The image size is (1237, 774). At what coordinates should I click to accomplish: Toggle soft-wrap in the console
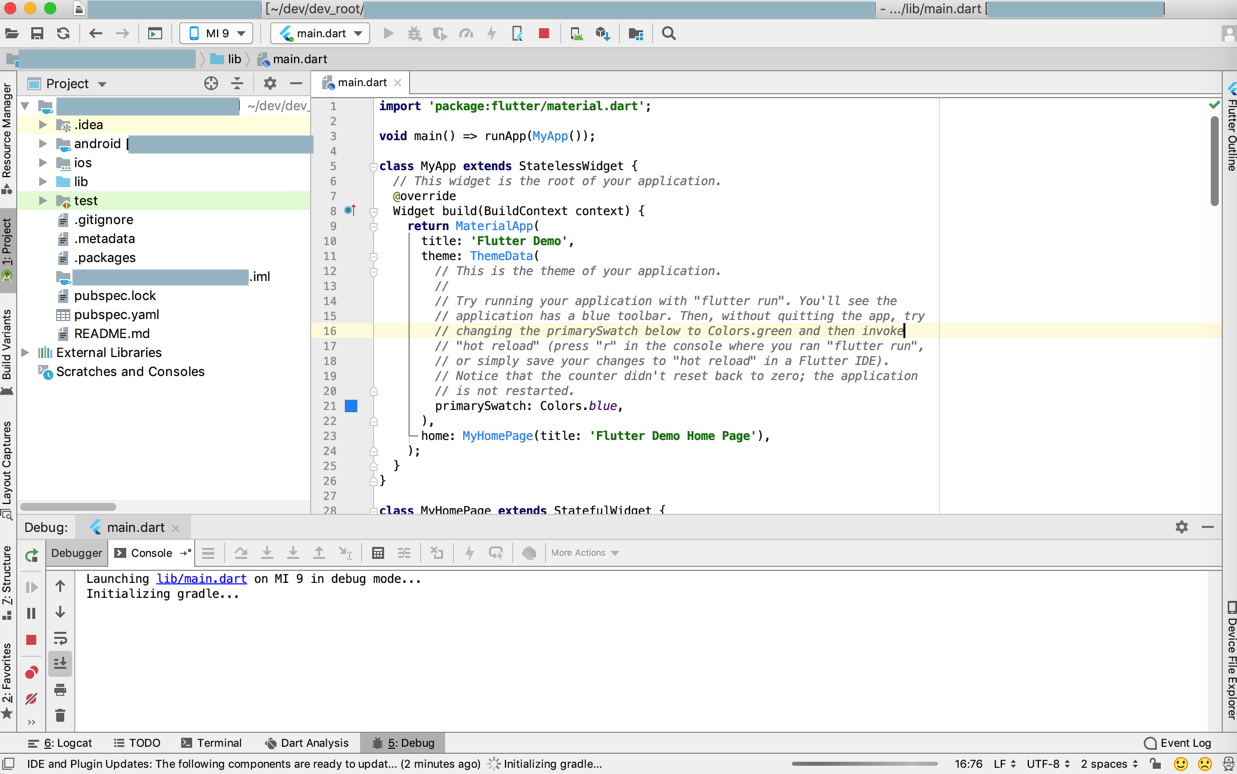[60, 638]
